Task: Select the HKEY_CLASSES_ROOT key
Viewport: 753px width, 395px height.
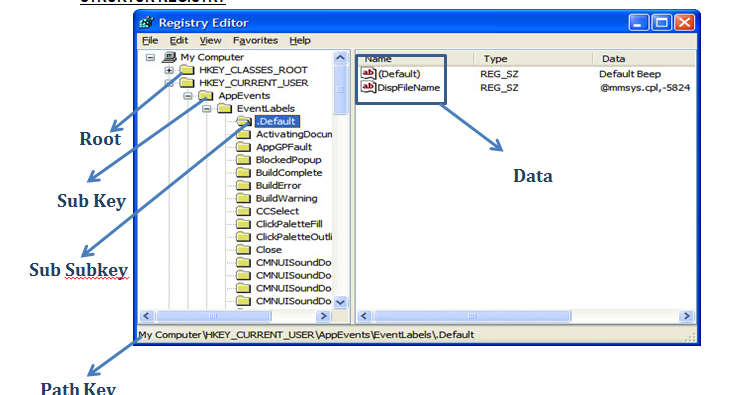Action: [x=253, y=70]
